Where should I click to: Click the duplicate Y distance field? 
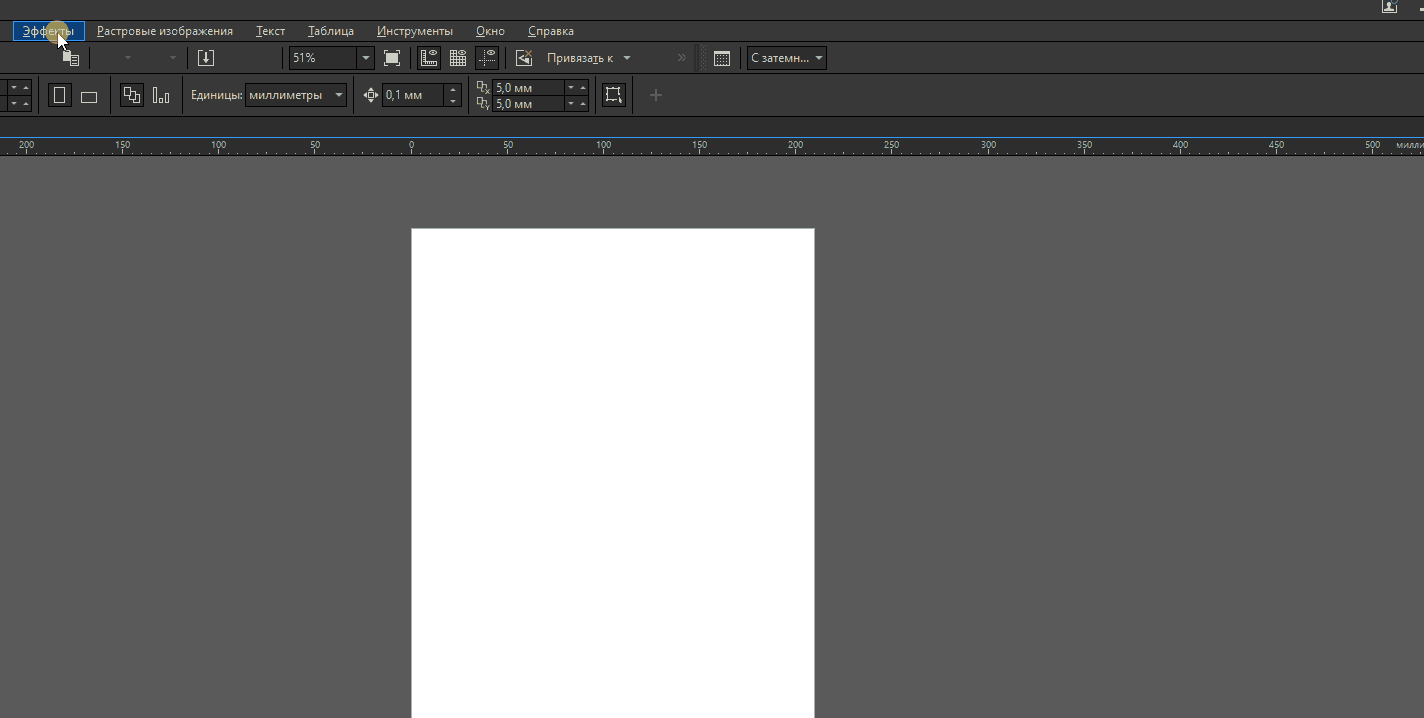528,104
